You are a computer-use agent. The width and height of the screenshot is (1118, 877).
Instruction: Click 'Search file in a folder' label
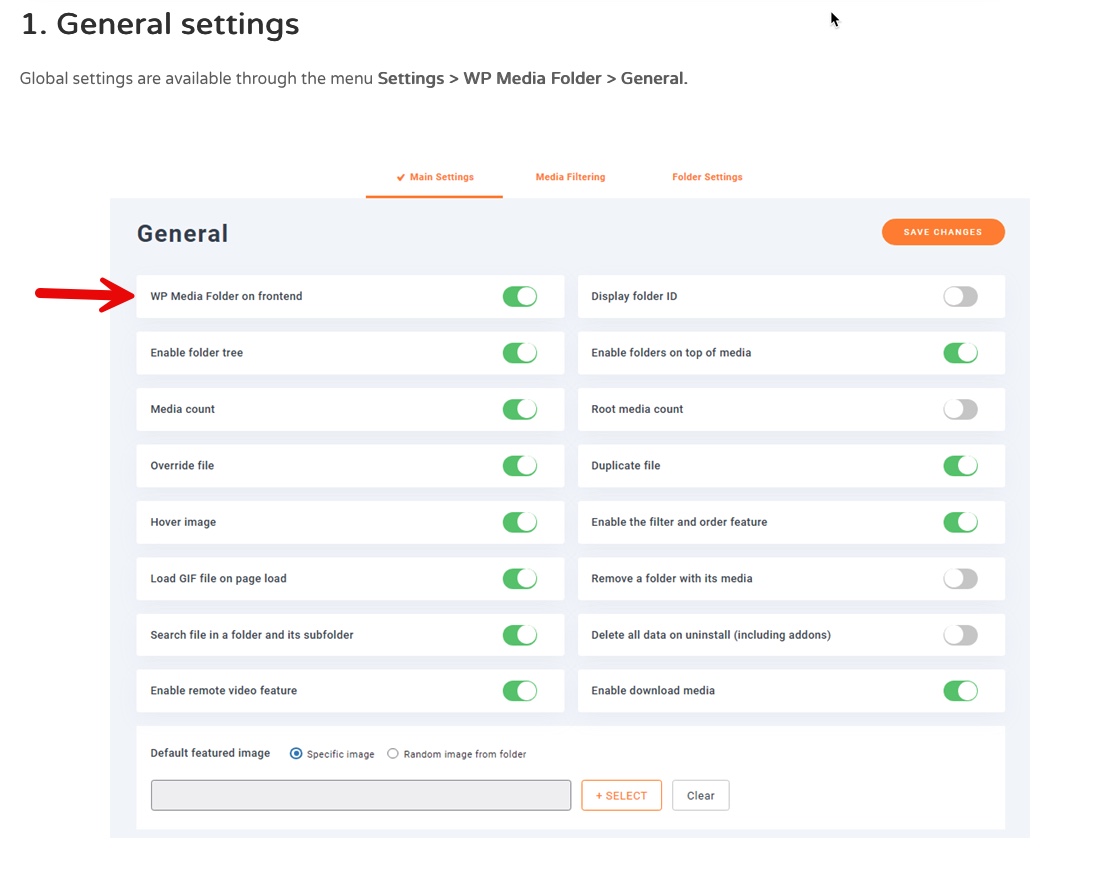pyautogui.click(x=252, y=635)
